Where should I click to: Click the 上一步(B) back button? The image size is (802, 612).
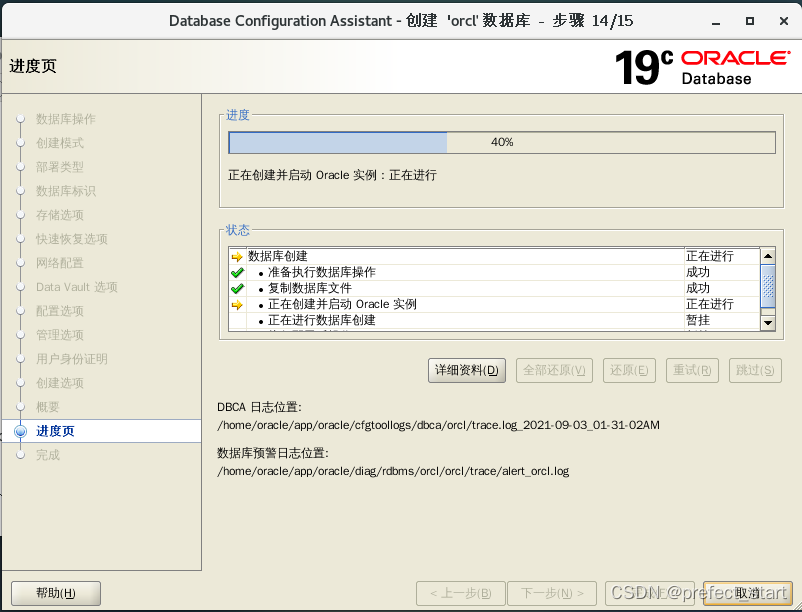(x=461, y=593)
